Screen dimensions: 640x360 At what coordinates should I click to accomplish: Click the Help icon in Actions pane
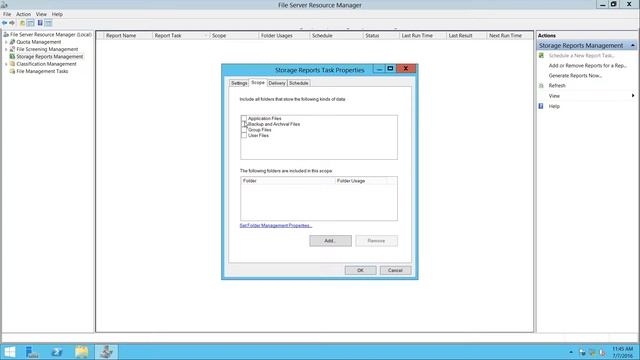pyautogui.click(x=541, y=106)
